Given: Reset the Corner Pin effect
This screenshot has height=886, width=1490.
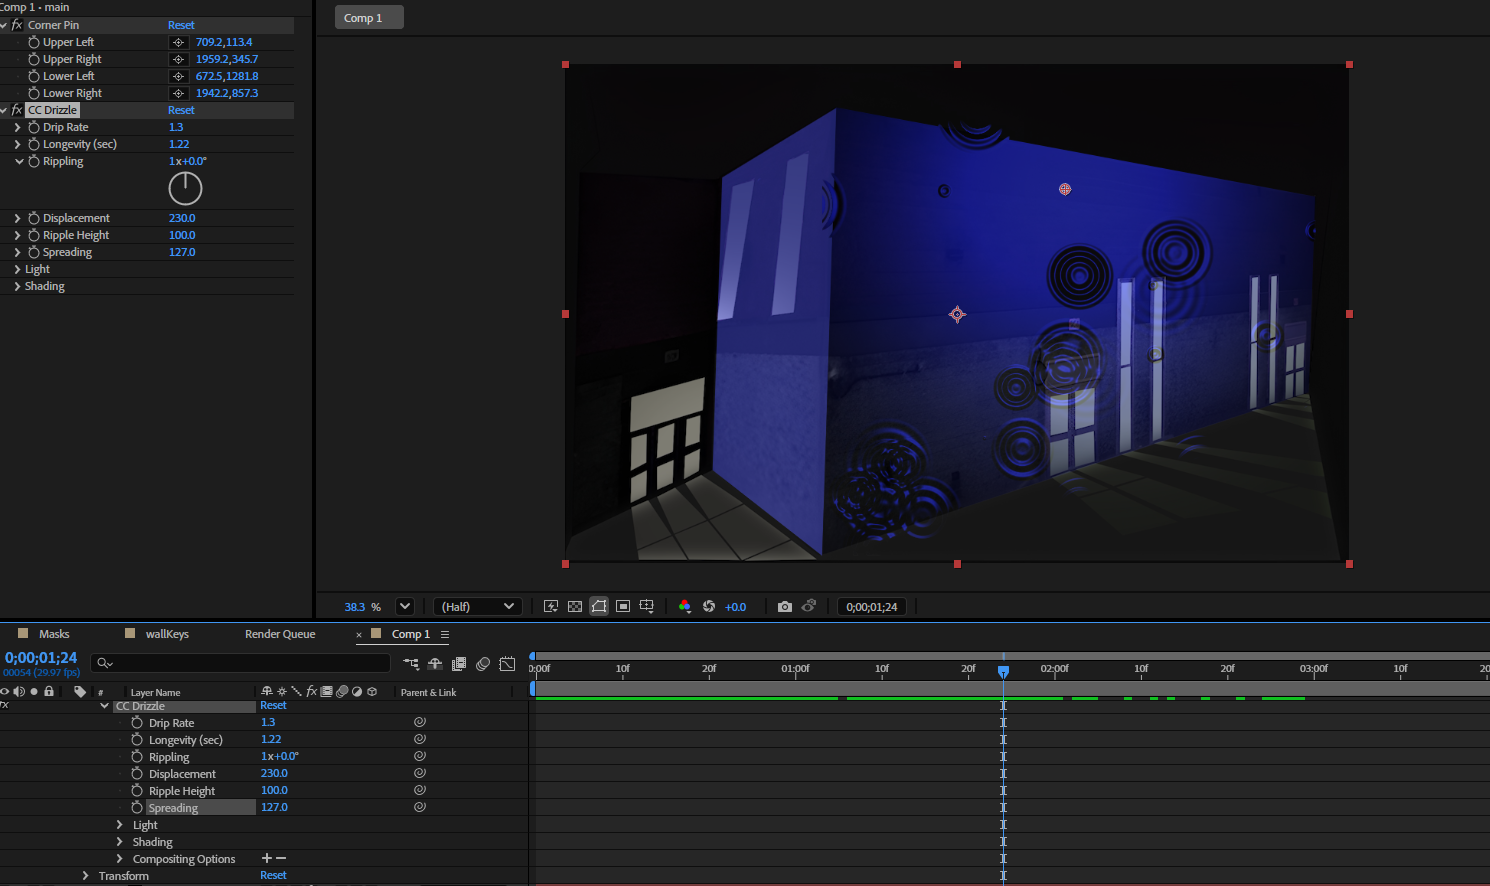Looking at the screenshot, I should pos(181,24).
